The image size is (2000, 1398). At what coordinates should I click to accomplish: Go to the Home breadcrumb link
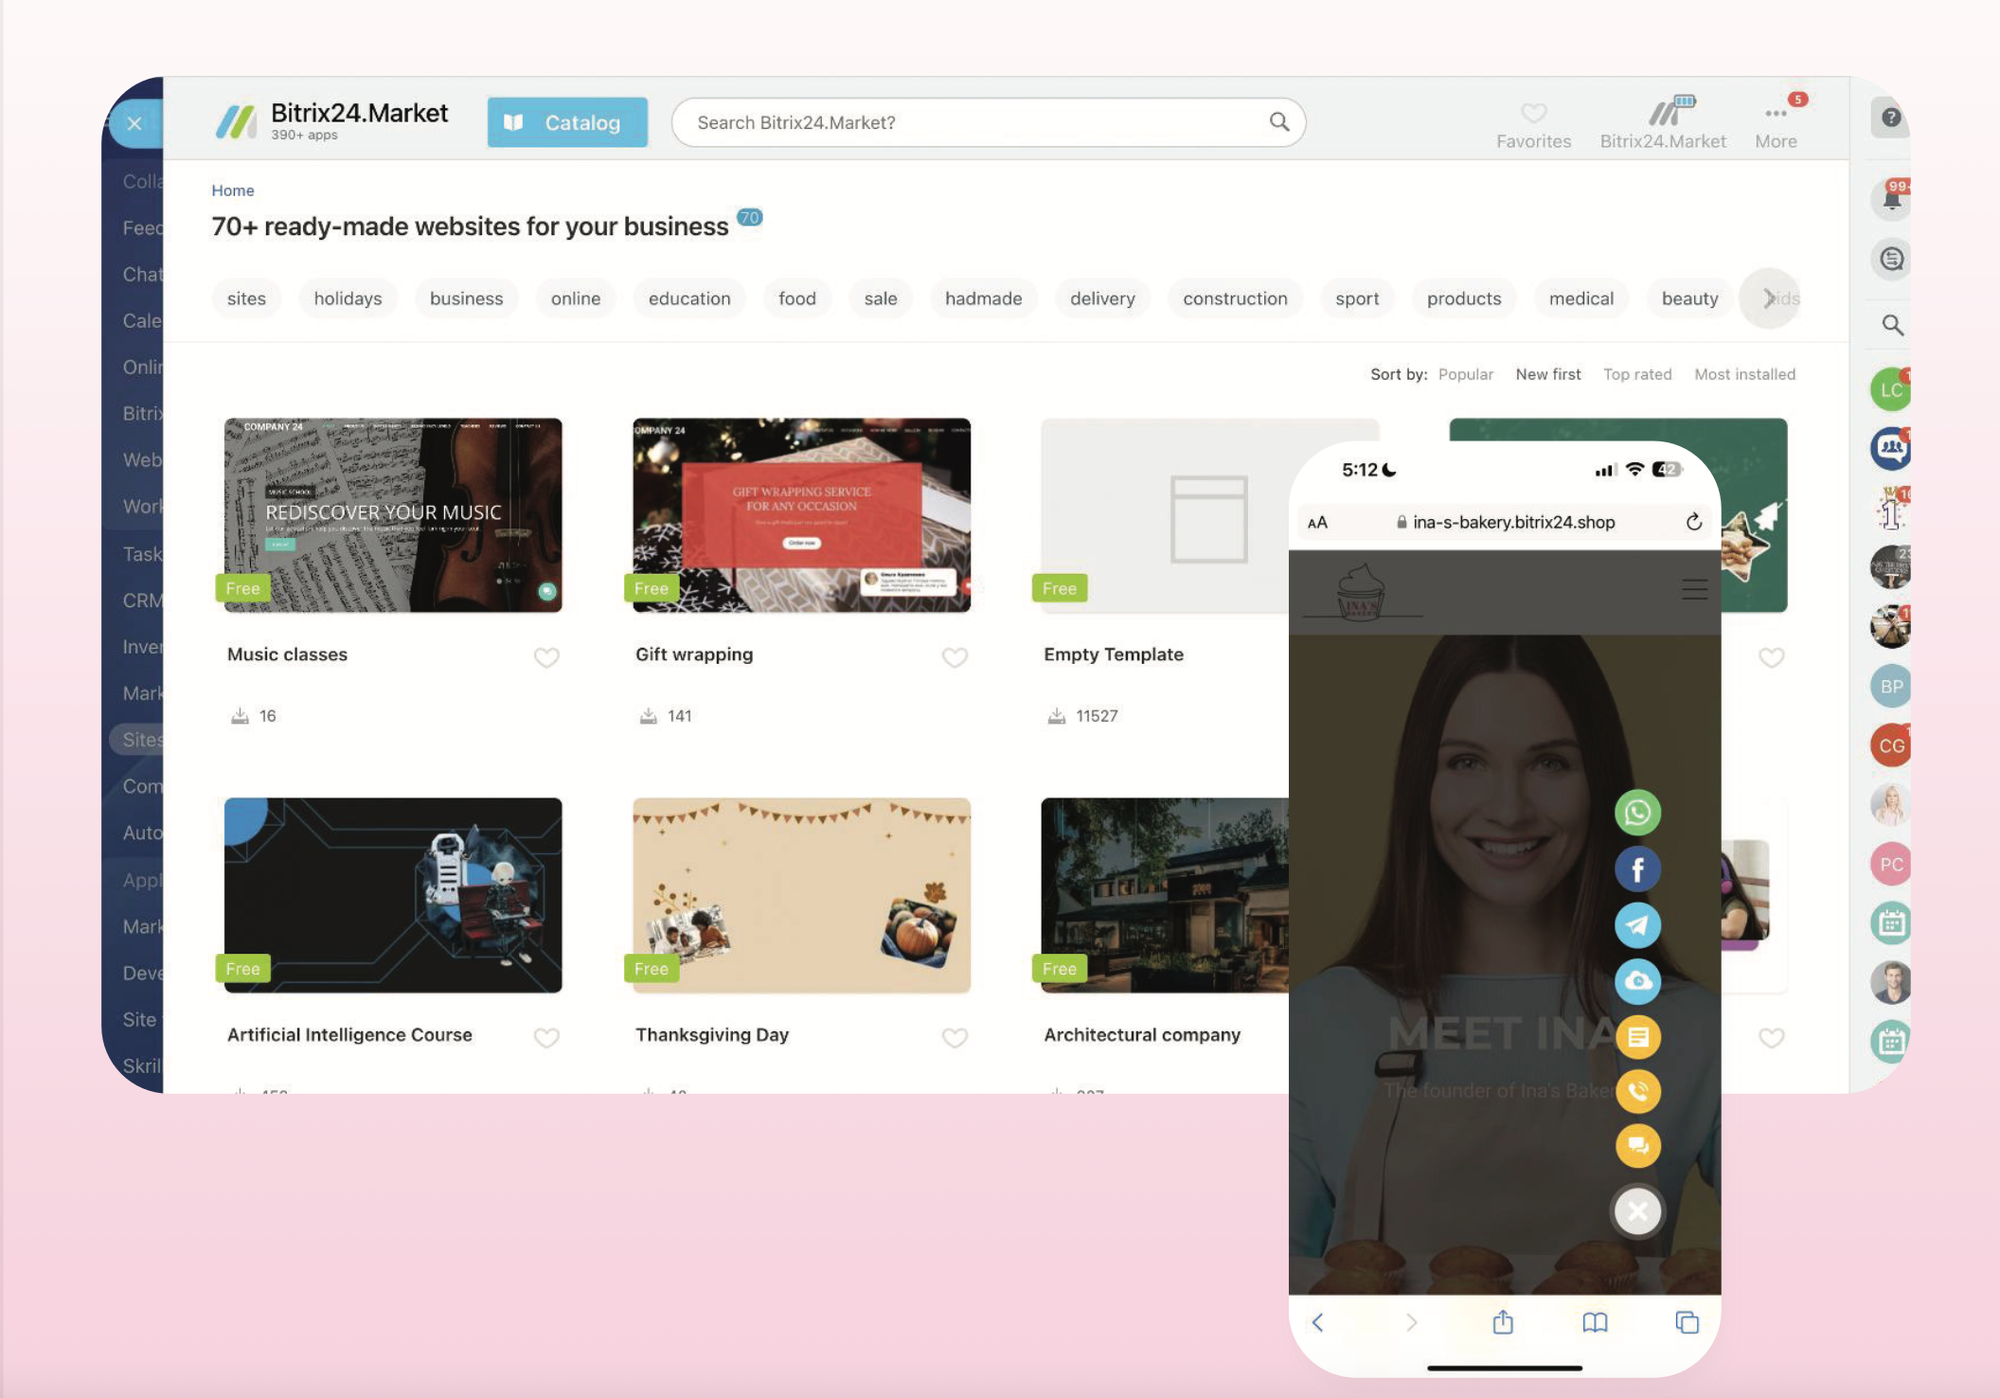232,190
